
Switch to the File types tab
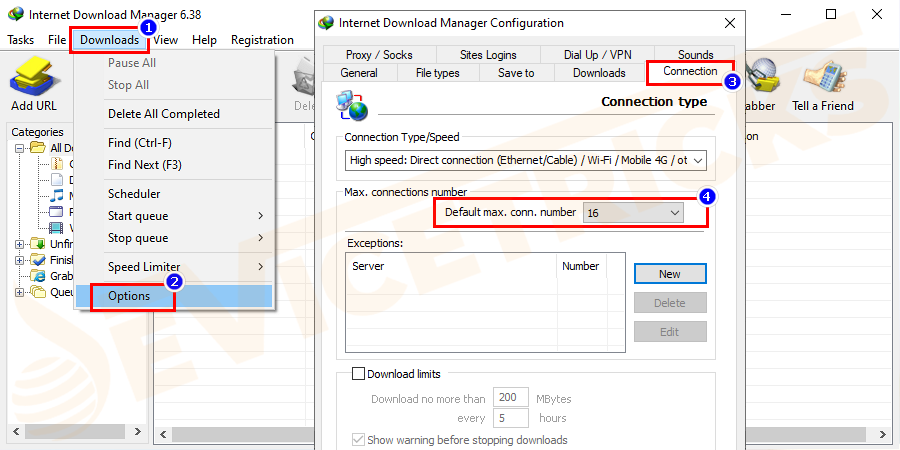tap(438, 73)
